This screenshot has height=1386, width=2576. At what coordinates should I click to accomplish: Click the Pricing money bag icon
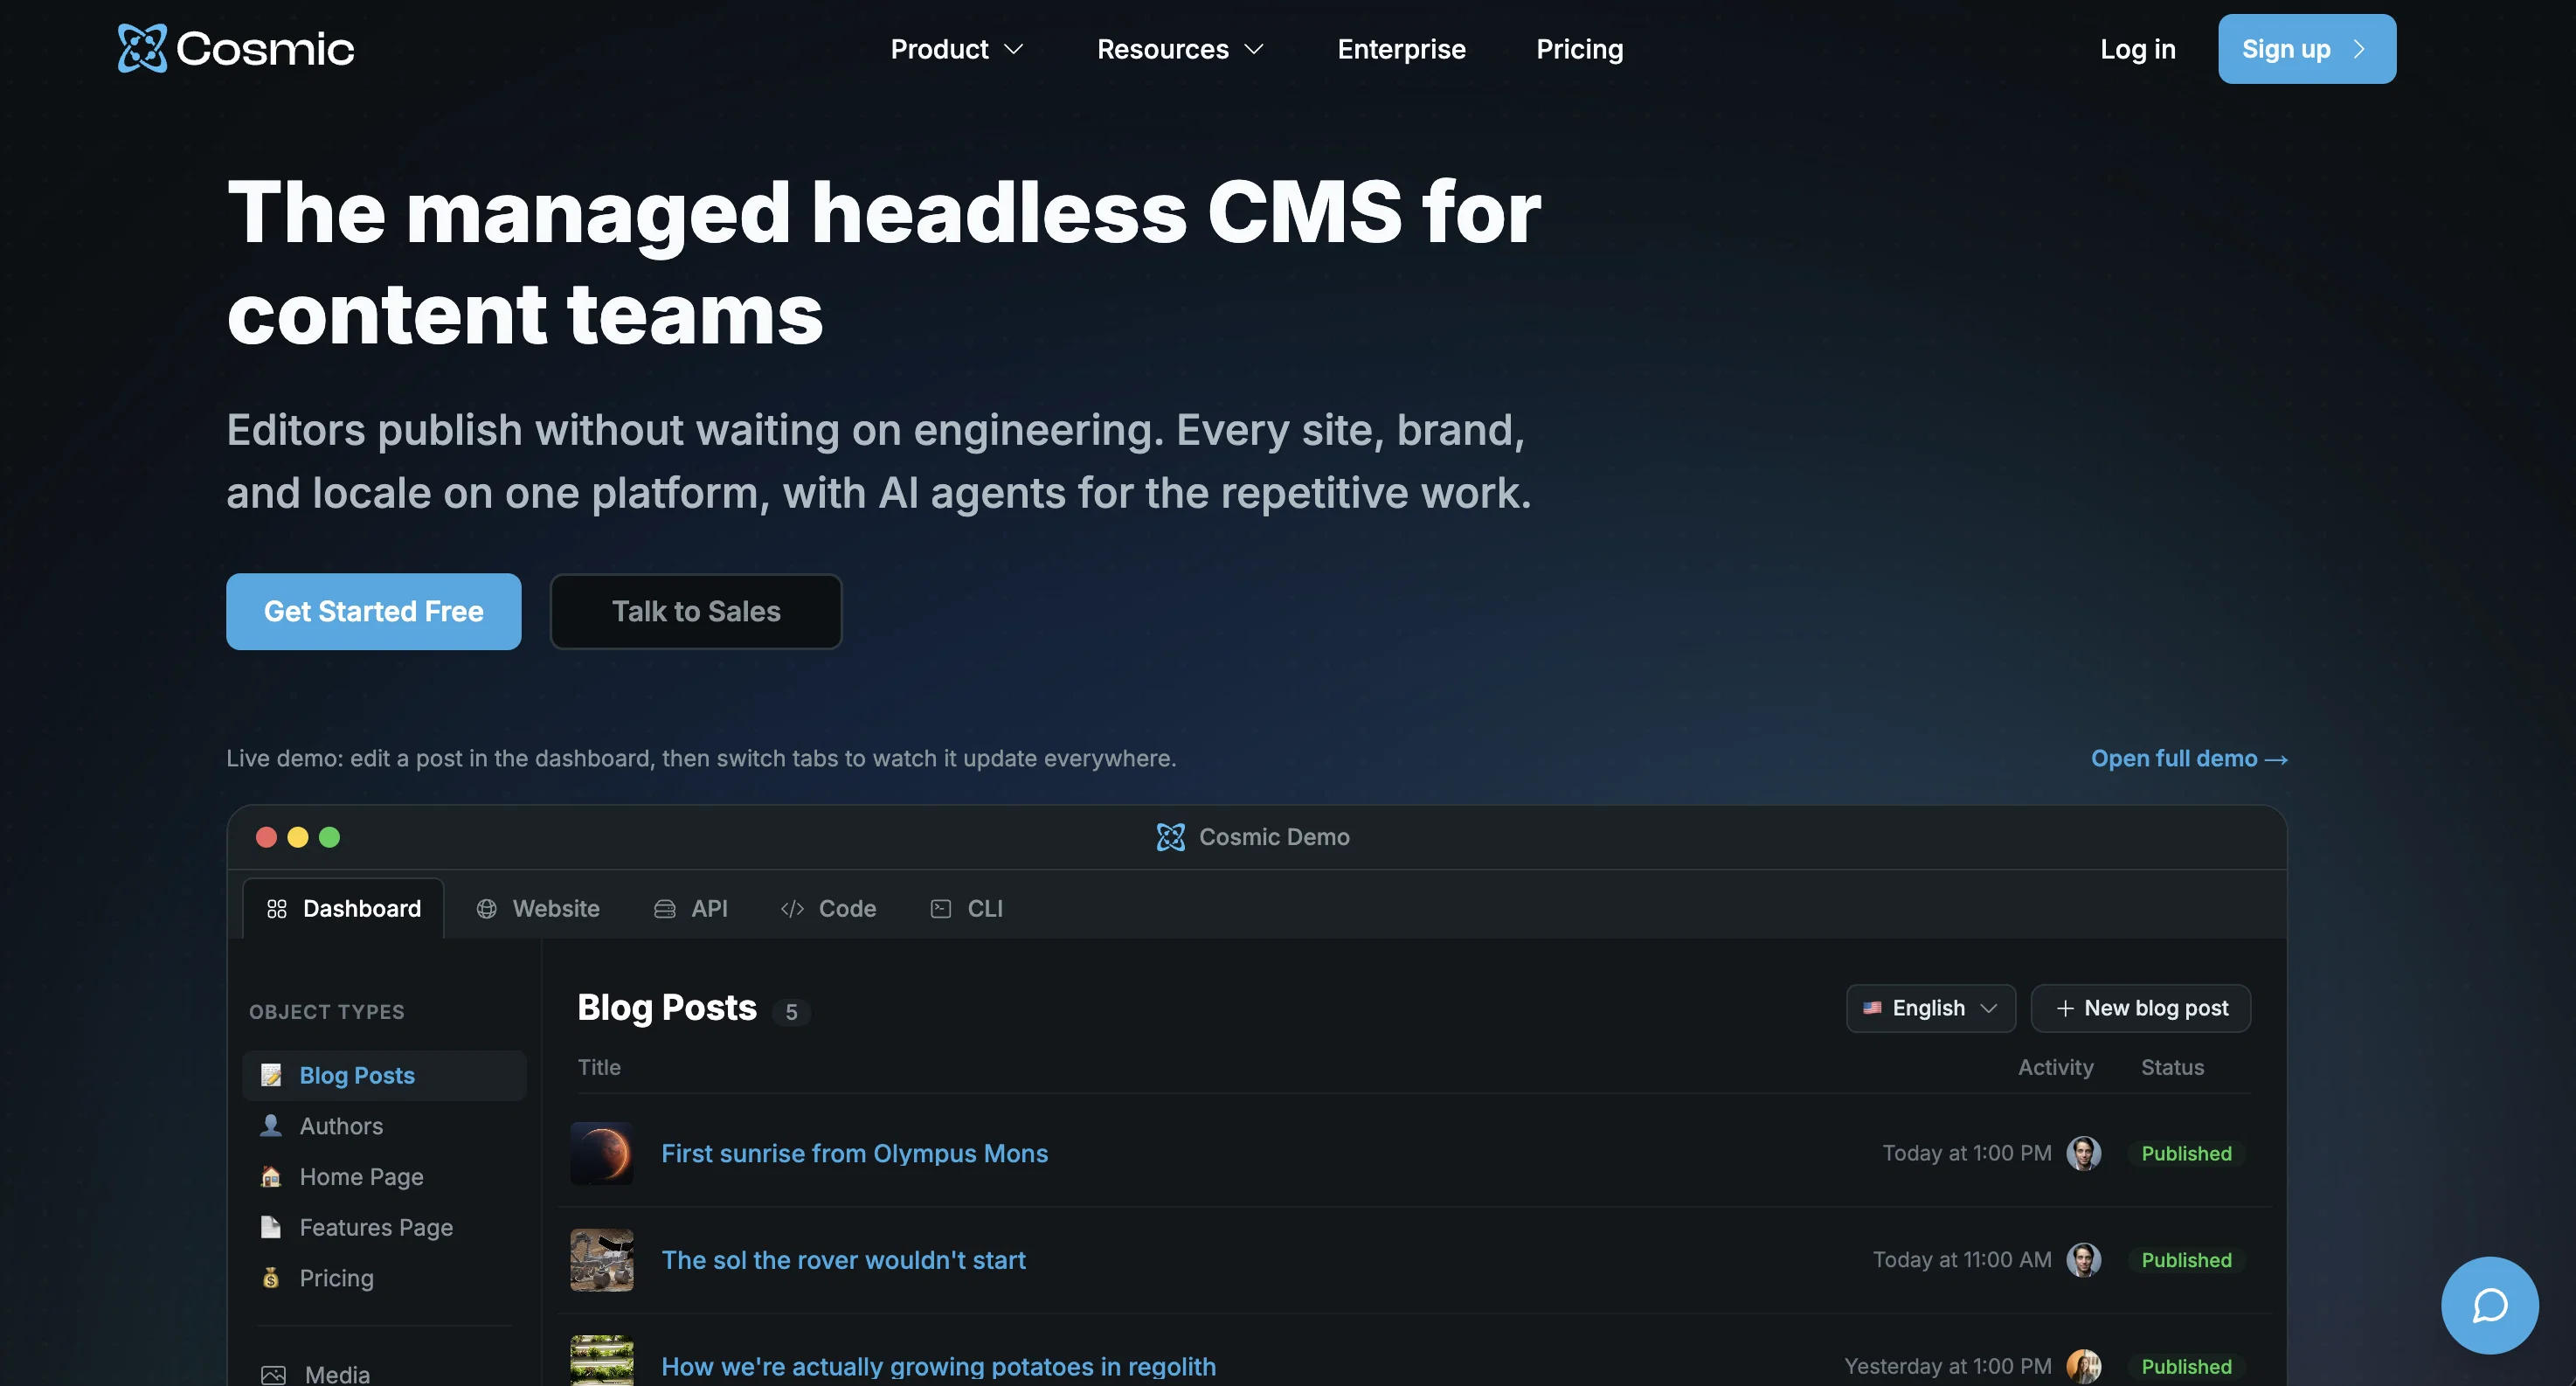[271, 1278]
